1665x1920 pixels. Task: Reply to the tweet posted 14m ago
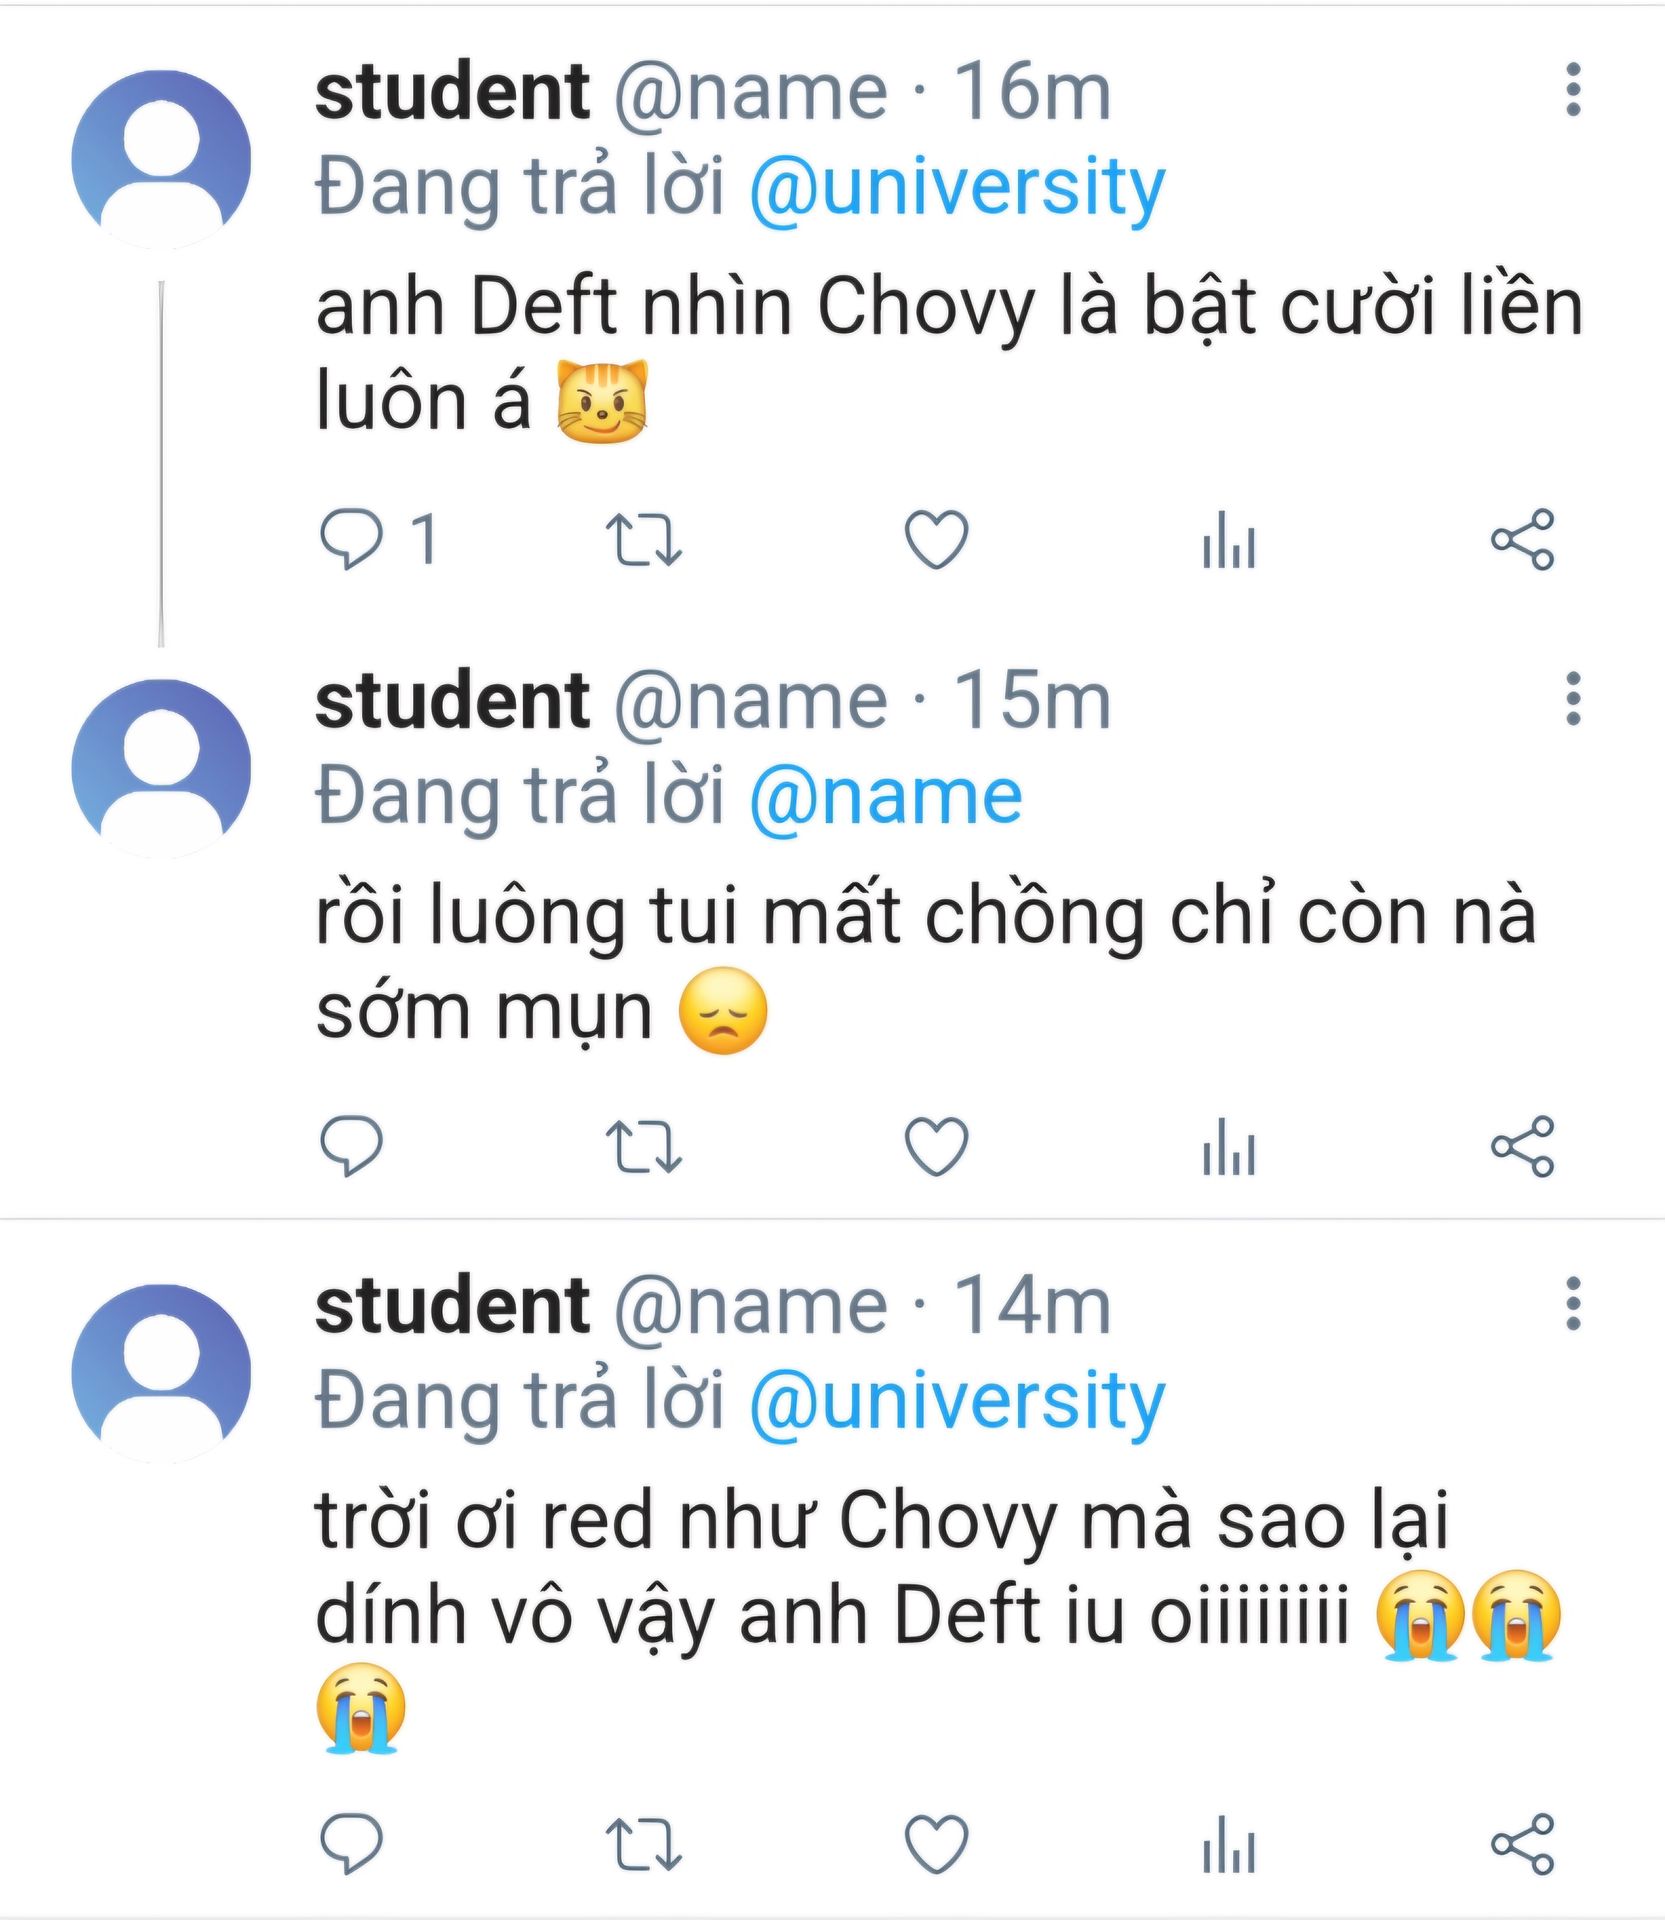351,1842
